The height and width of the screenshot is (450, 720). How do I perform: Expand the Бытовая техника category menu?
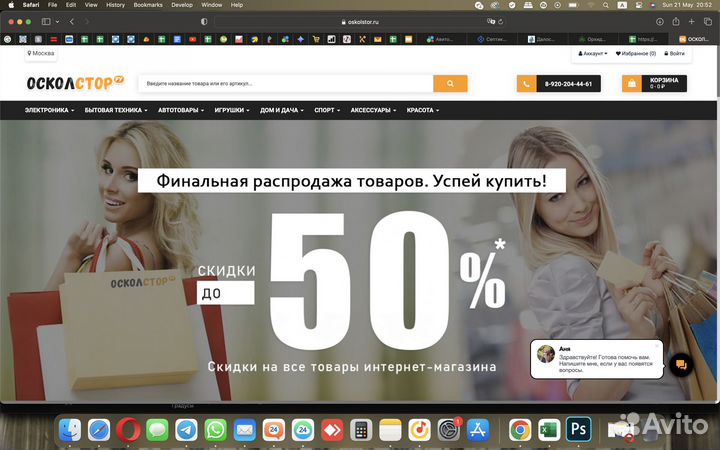[x=116, y=110]
